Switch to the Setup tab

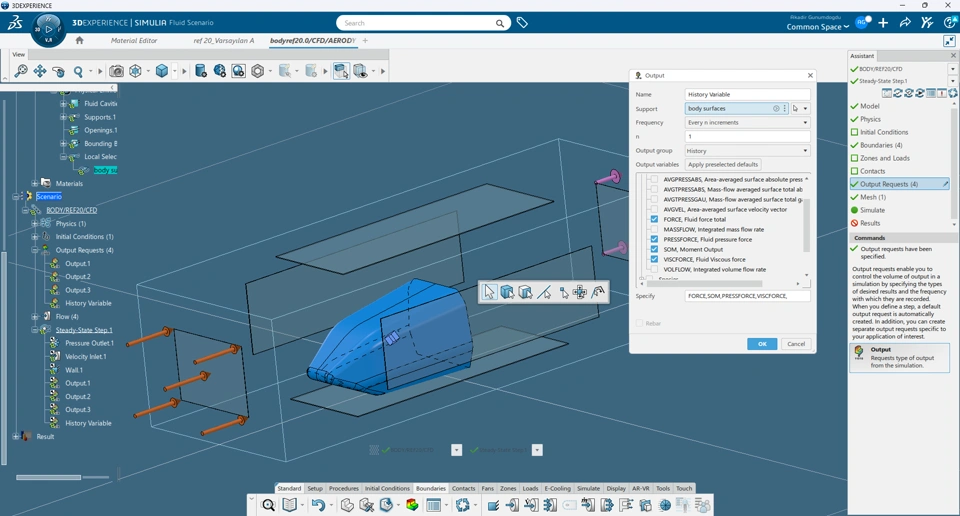315,488
